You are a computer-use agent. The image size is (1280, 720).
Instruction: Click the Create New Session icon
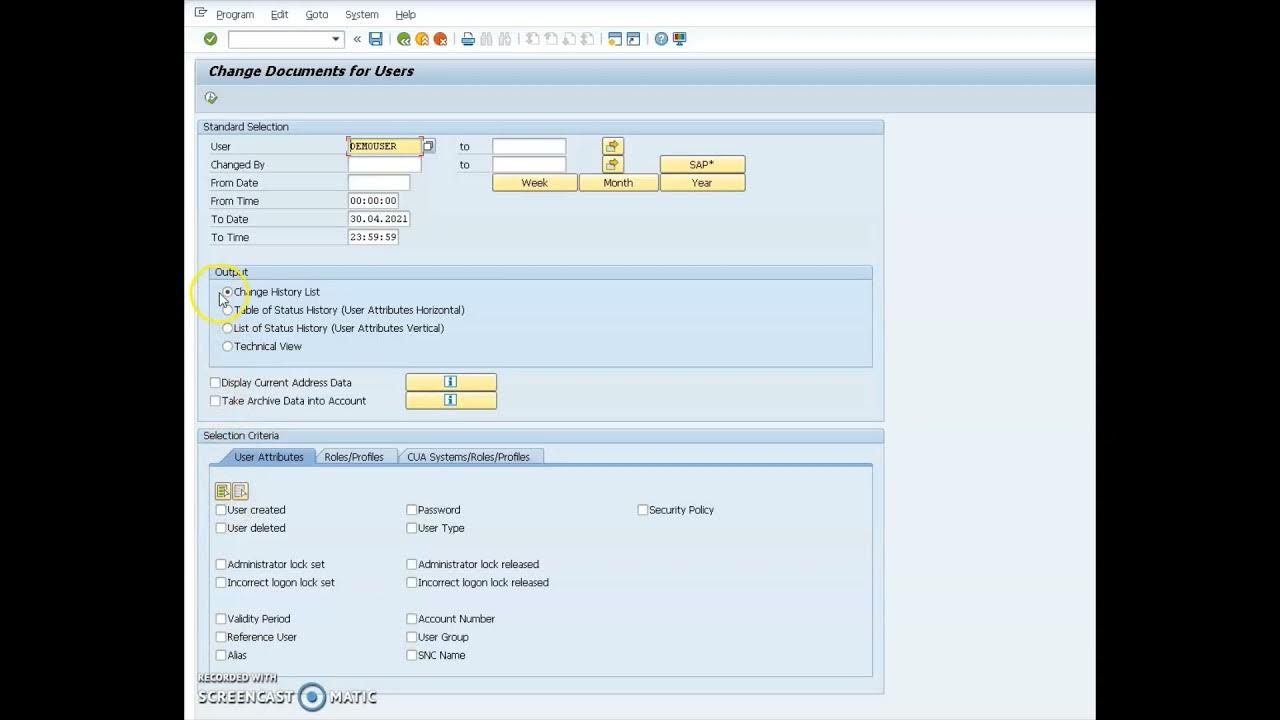tap(615, 39)
